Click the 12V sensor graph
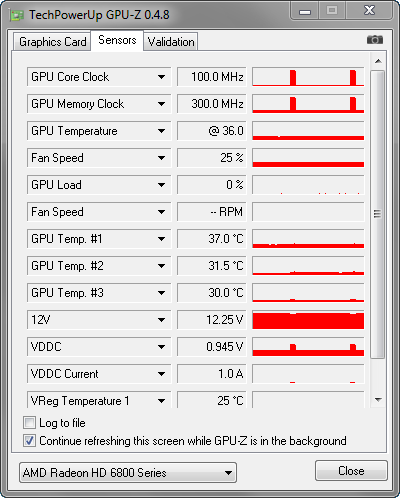 tap(308, 320)
